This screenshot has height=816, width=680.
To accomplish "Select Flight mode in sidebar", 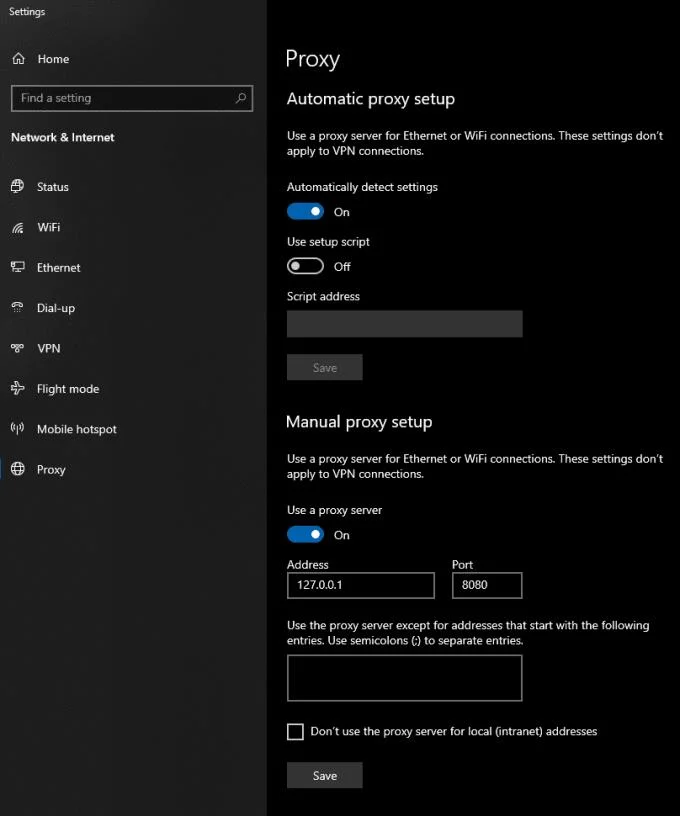I will coord(132,388).
